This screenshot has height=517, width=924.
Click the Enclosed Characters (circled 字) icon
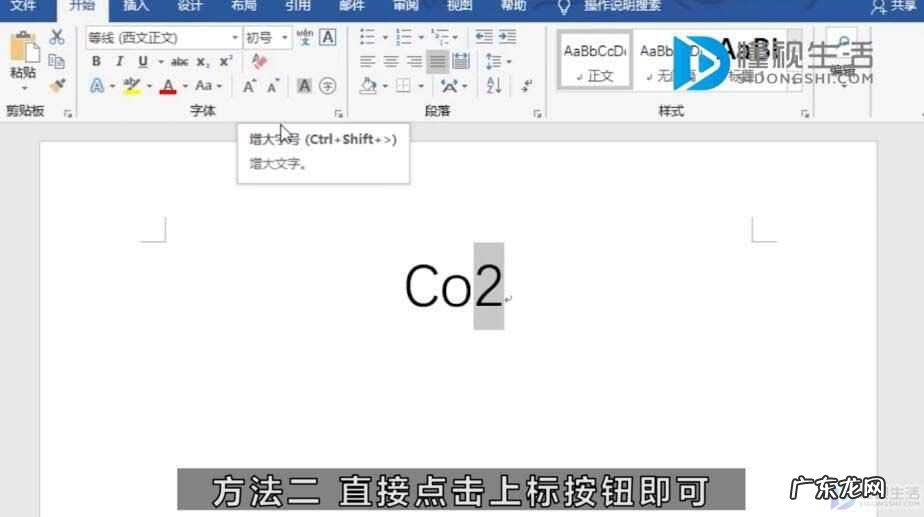(328, 86)
